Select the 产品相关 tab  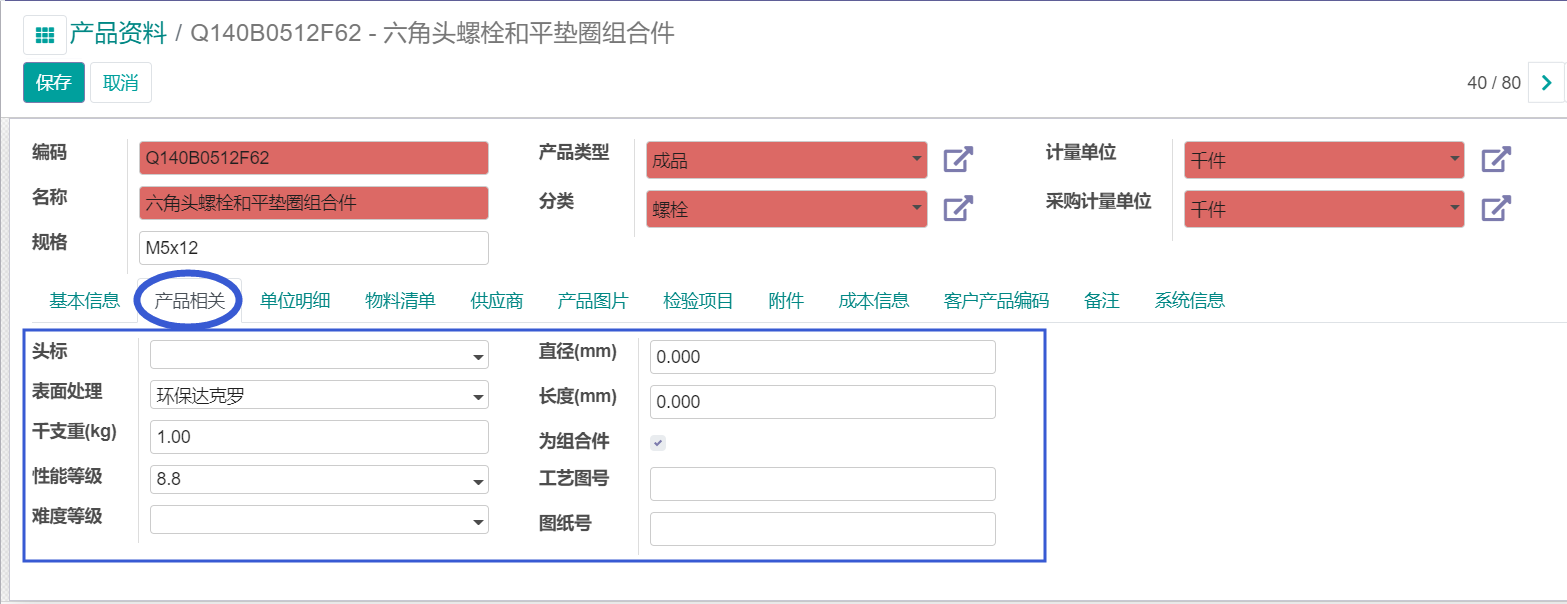[189, 301]
